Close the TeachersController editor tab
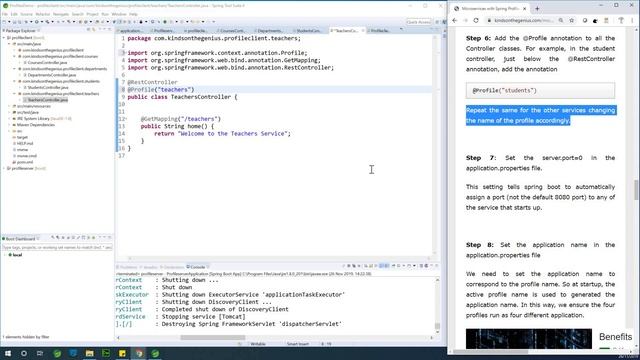 (363, 31)
